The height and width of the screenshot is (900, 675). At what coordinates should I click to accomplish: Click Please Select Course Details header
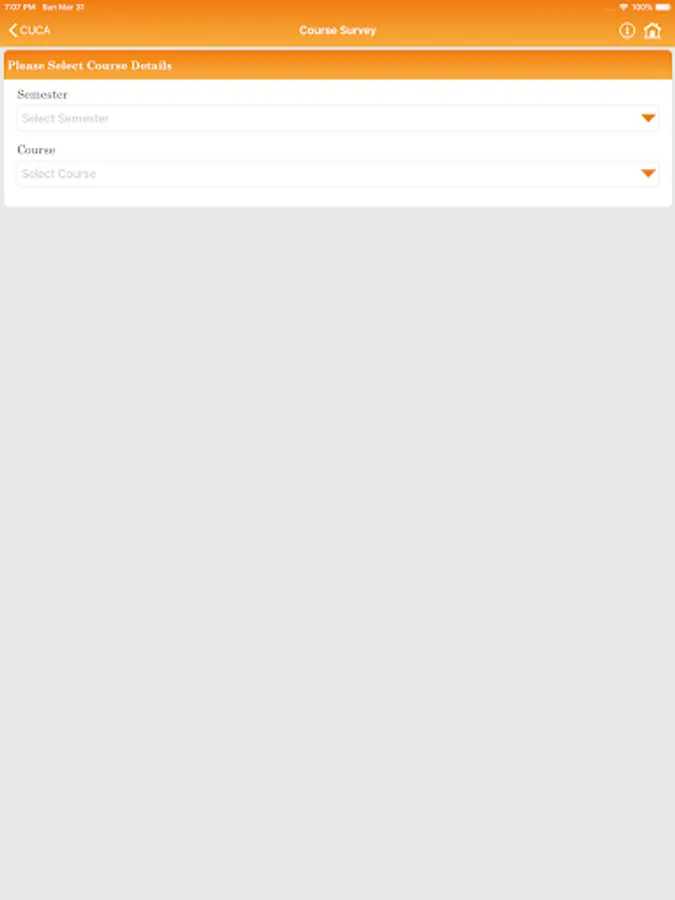(x=90, y=65)
